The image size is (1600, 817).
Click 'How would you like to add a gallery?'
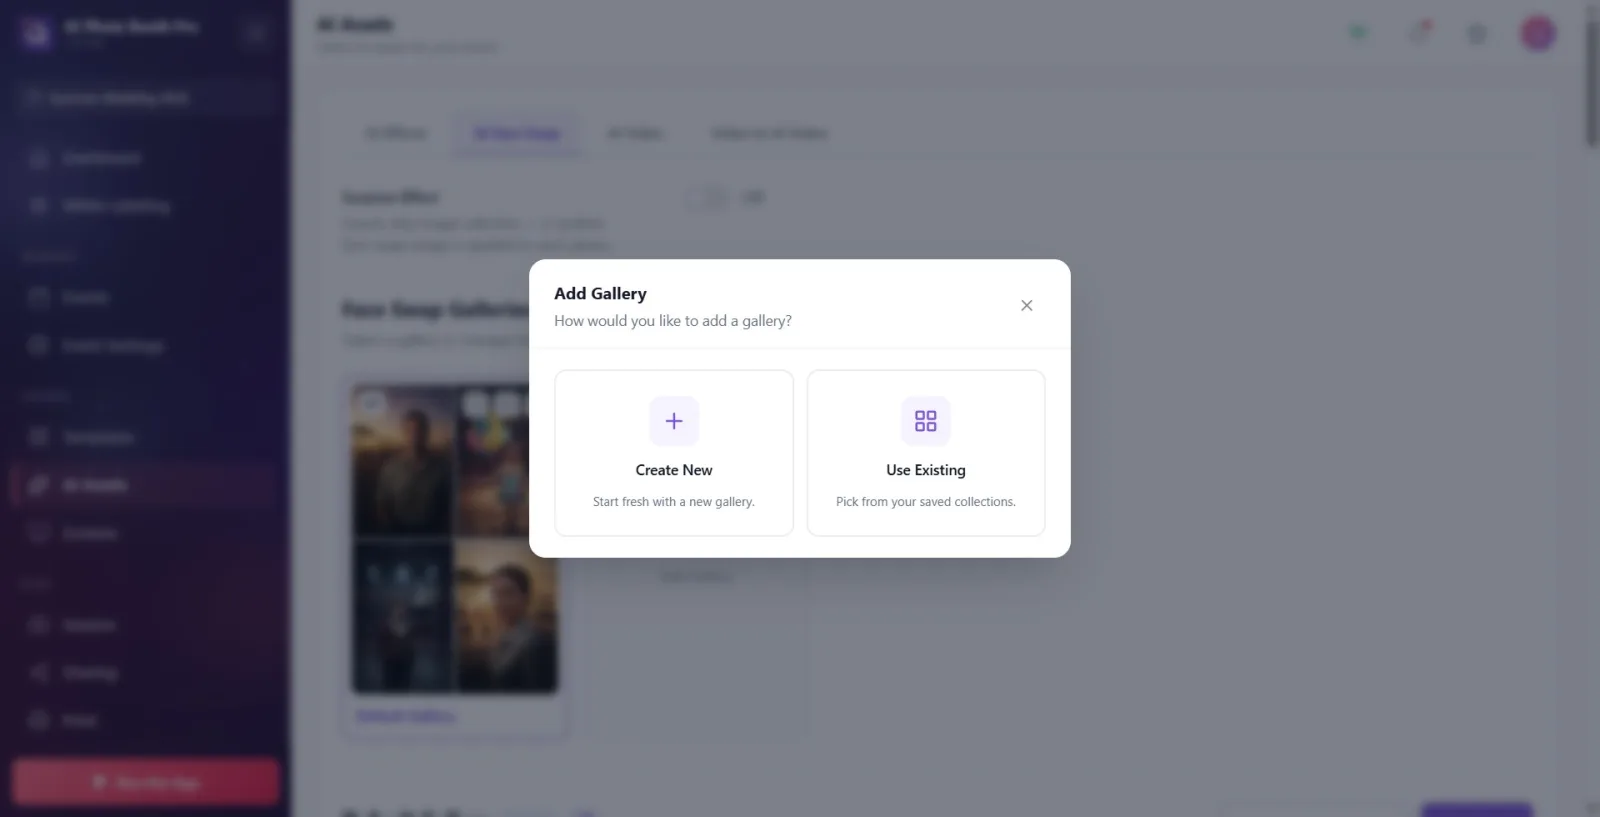673,321
